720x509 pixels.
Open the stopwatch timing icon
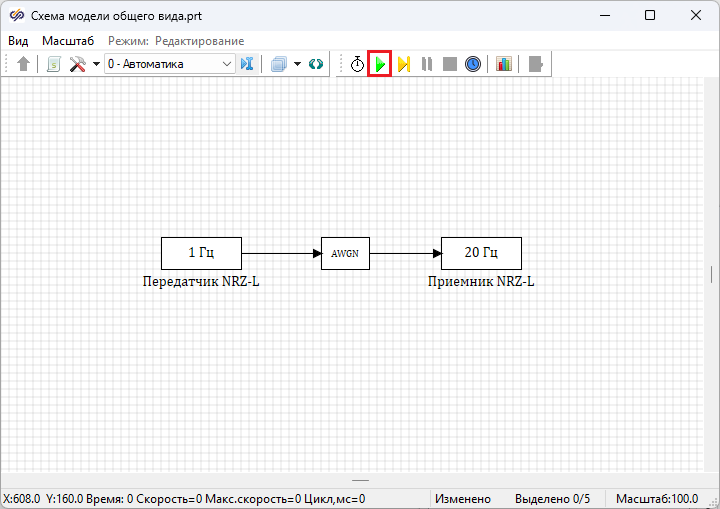point(357,64)
